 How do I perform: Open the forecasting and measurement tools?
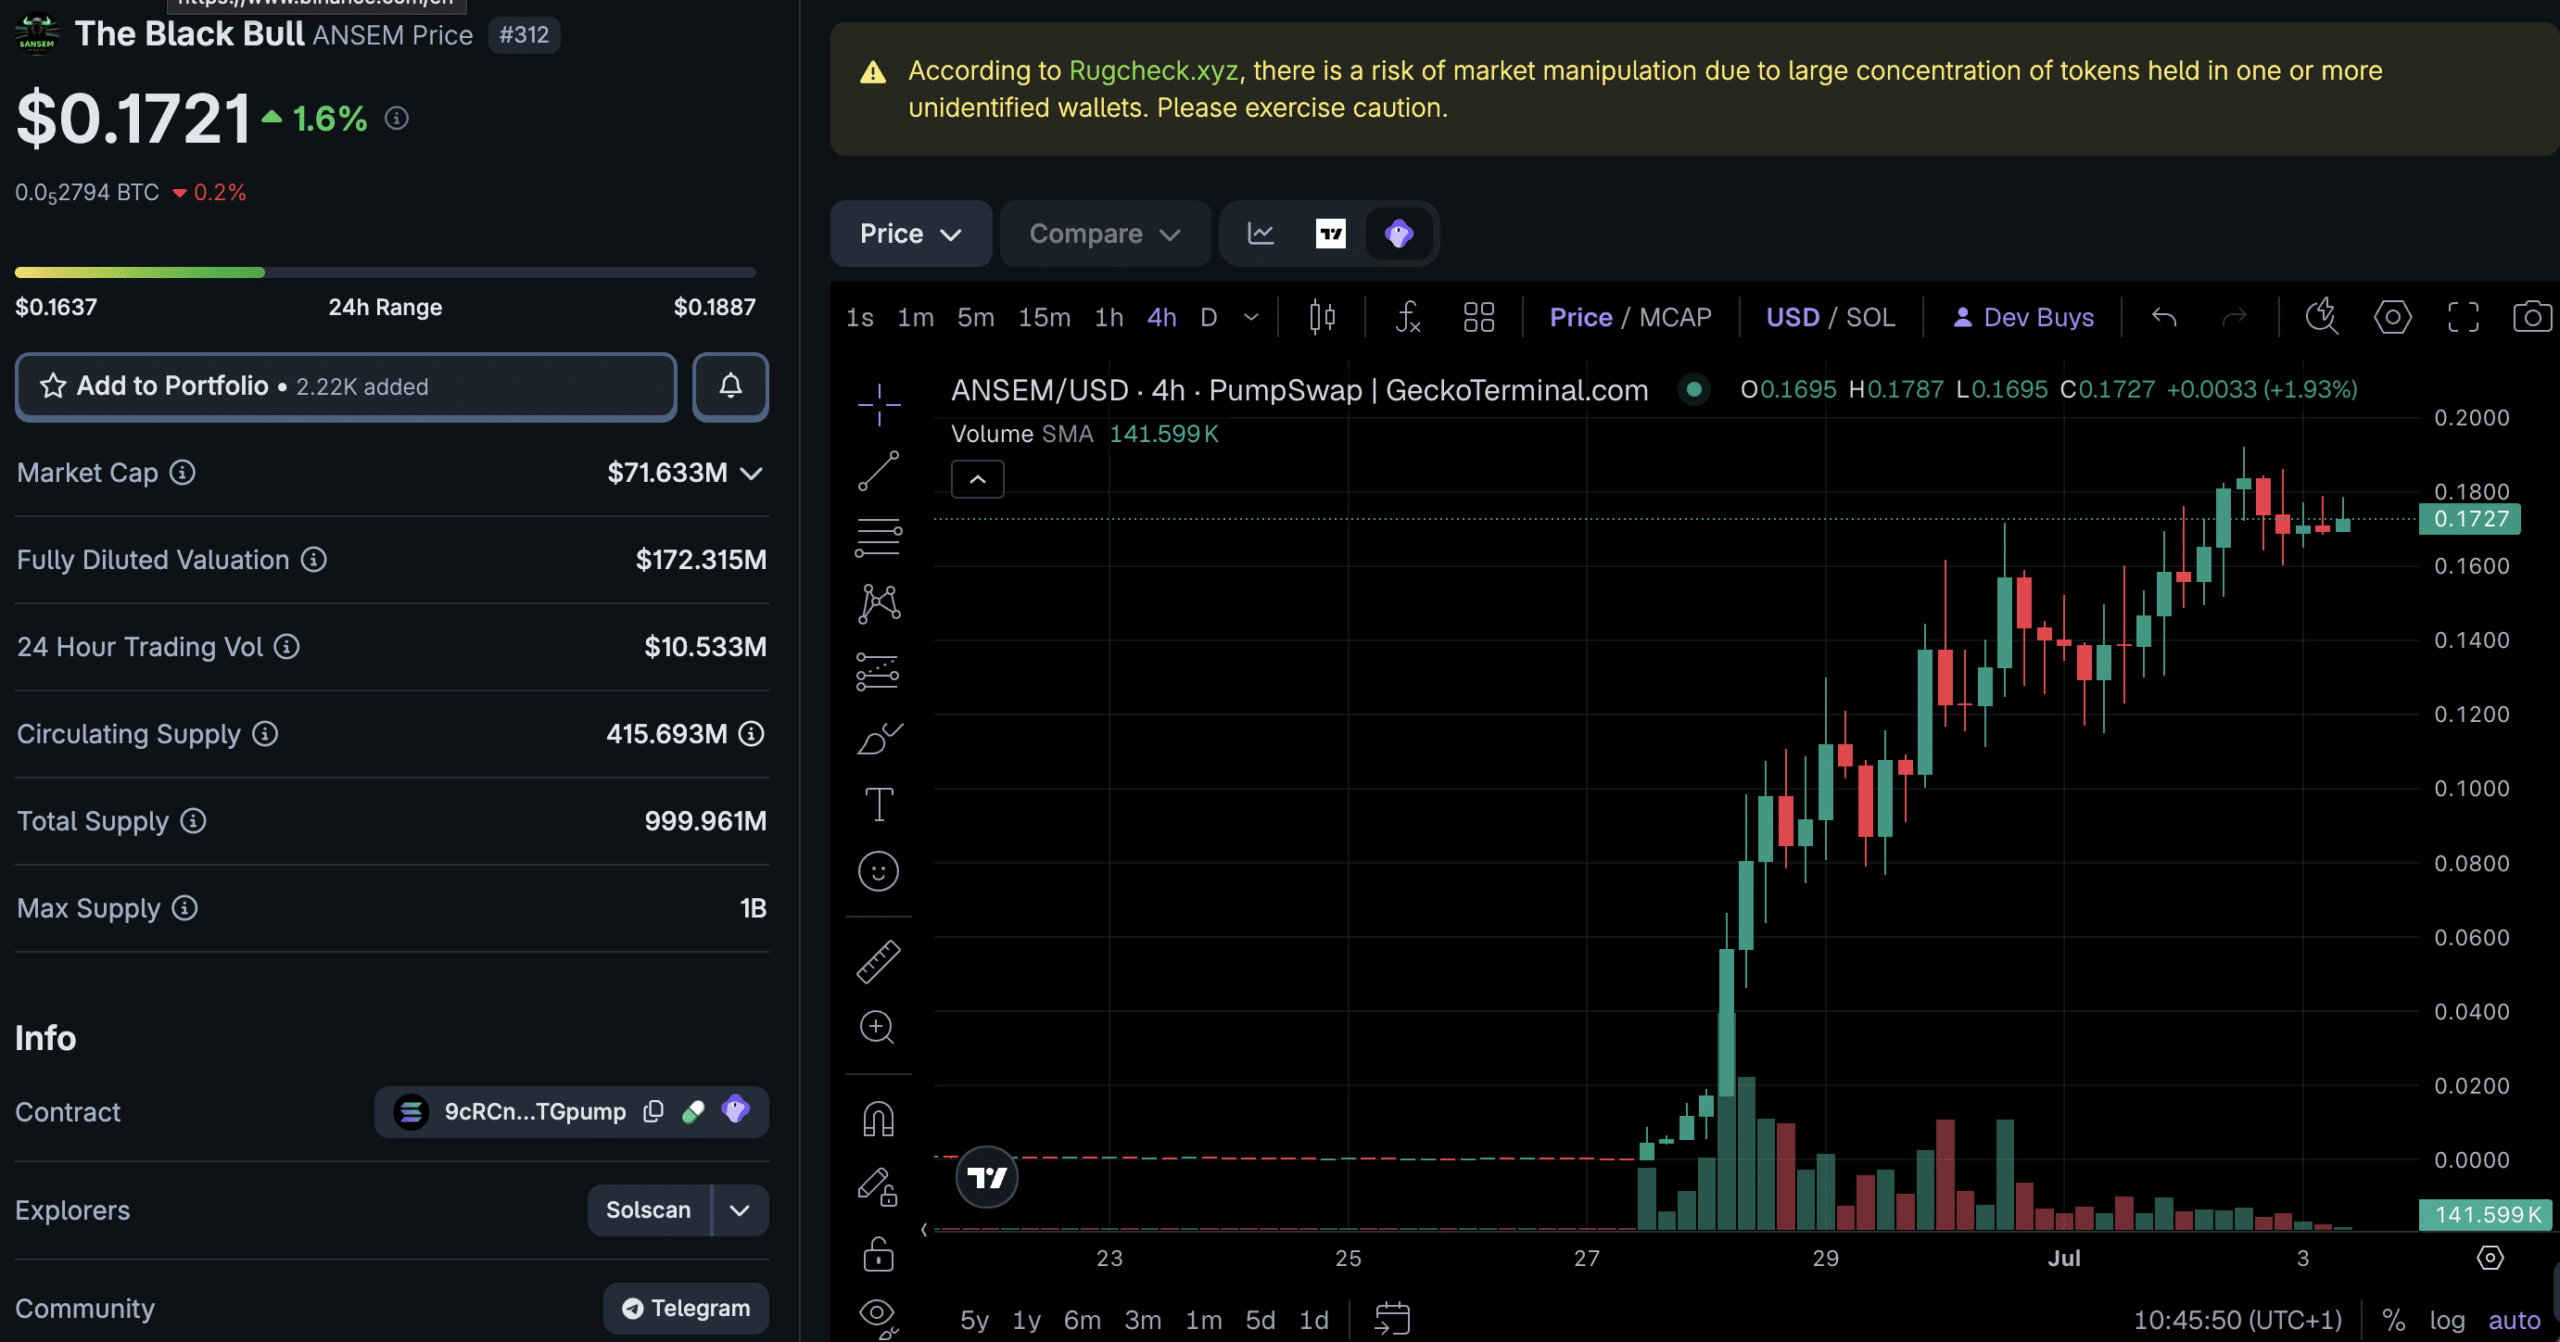pyautogui.click(x=879, y=671)
